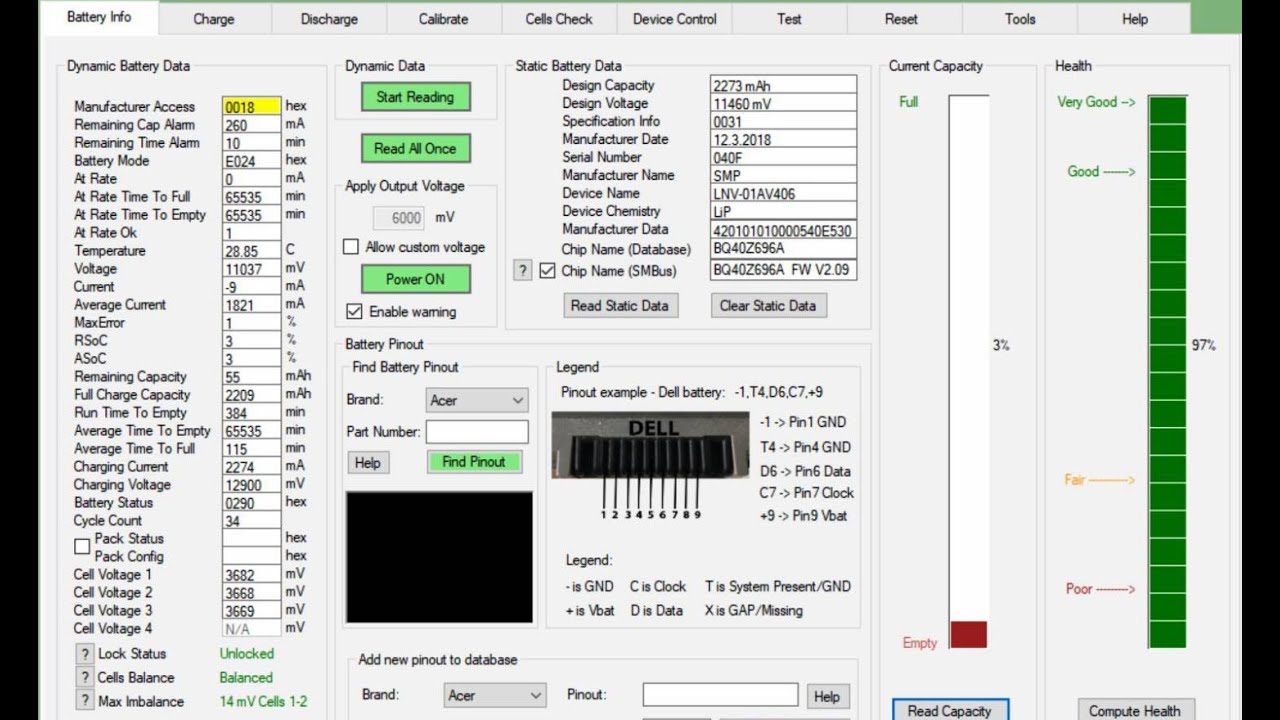The image size is (1280, 720).
Task: Click Read Static Data button
Action: tap(619, 305)
